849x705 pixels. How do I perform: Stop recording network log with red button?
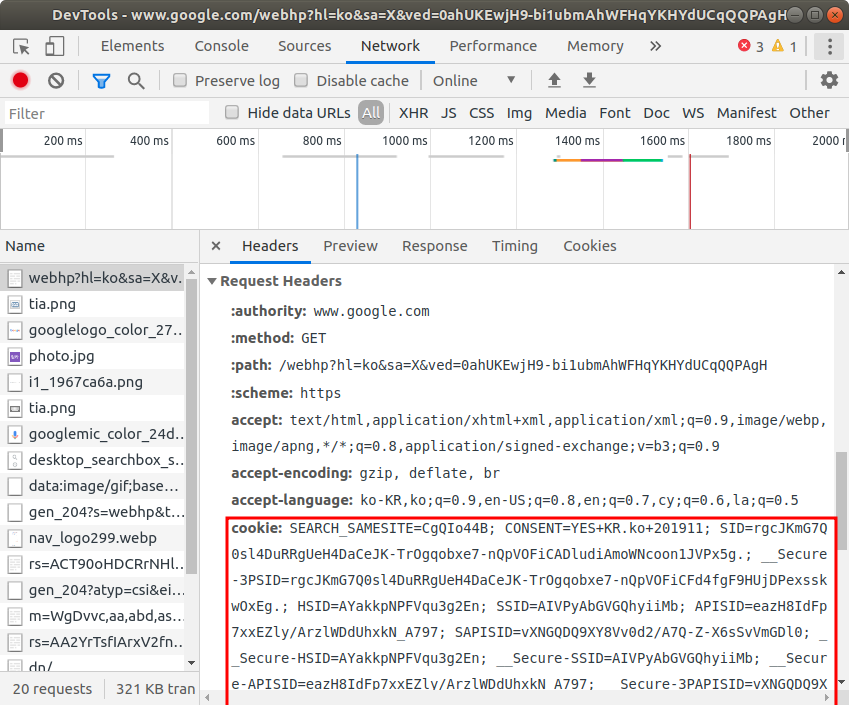[21, 81]
